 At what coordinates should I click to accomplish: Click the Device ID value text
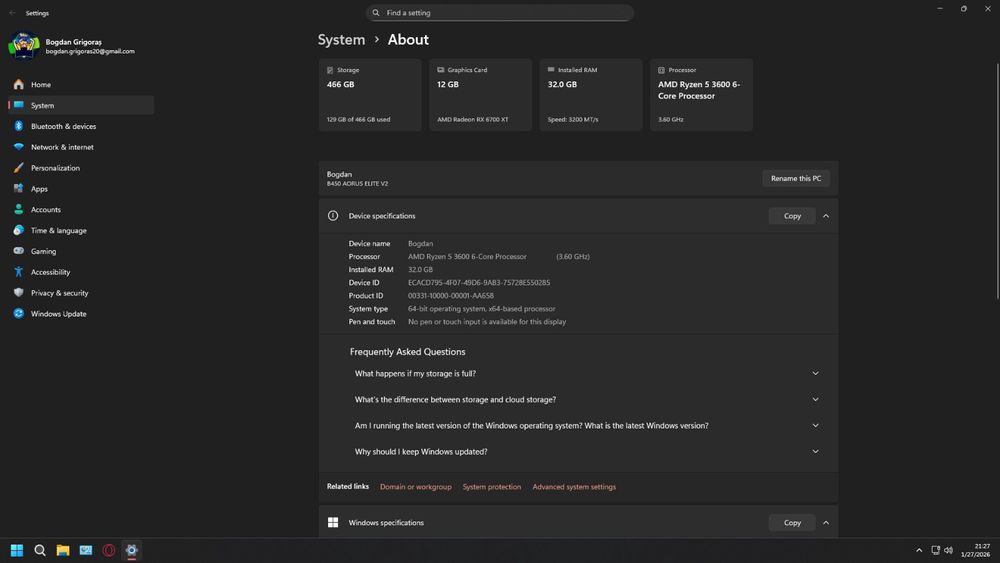479,282
